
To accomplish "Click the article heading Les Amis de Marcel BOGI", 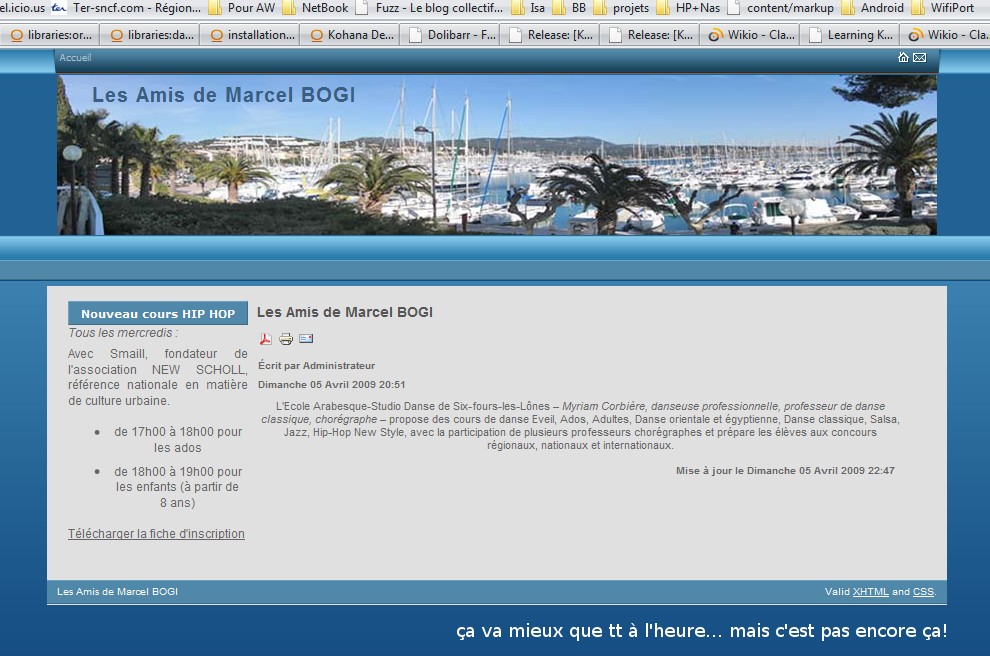I will tap(345, 312).
